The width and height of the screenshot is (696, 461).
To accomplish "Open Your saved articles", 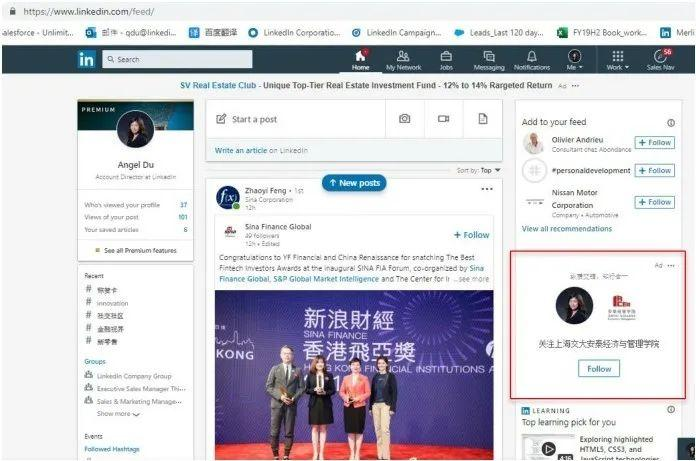I will [x=136, y=229].
